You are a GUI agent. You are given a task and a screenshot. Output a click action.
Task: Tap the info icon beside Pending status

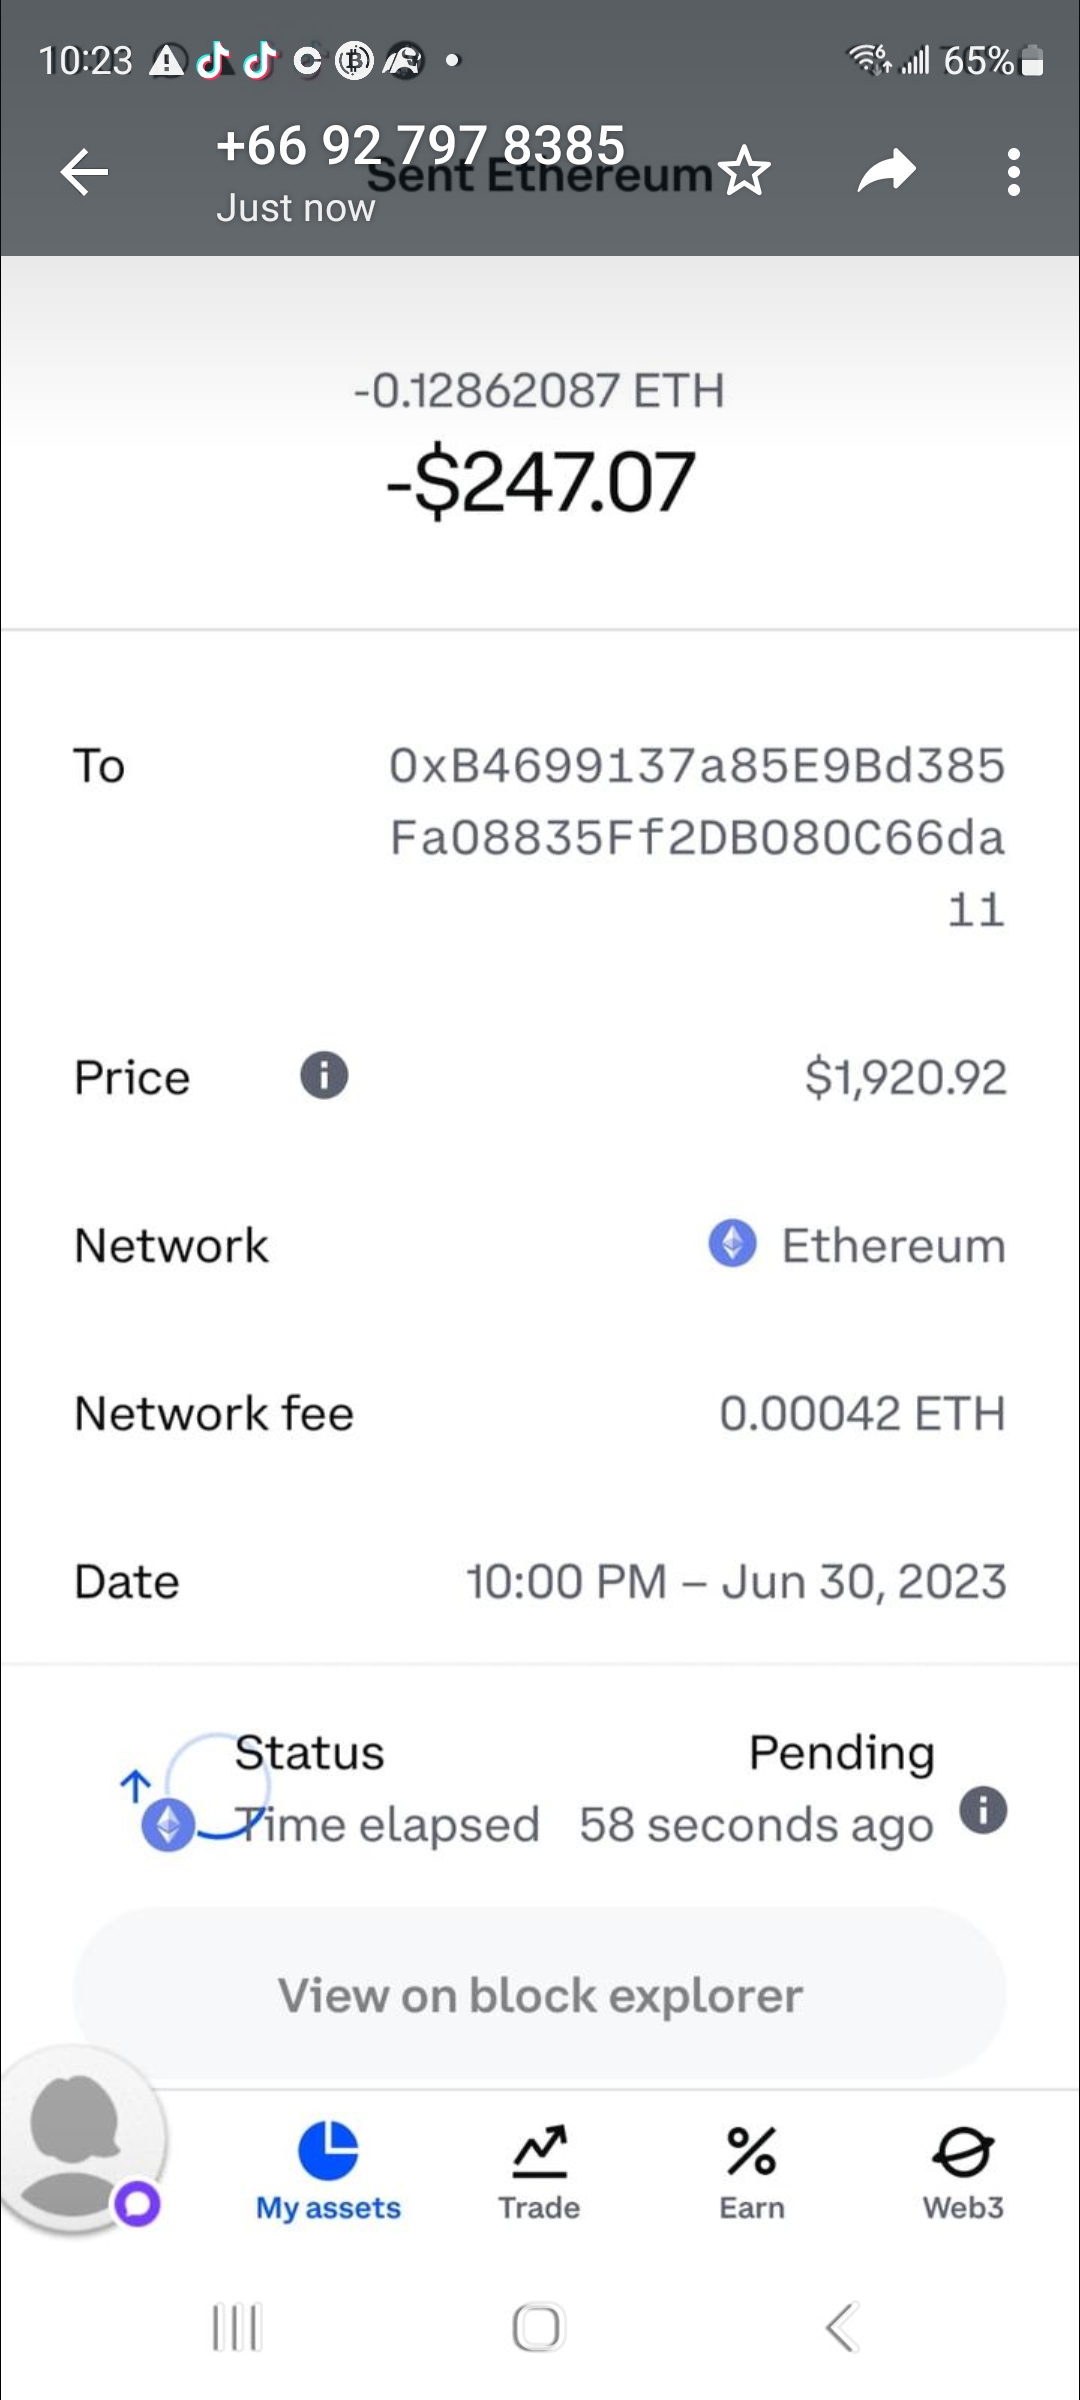click(x=983, y=1810)
